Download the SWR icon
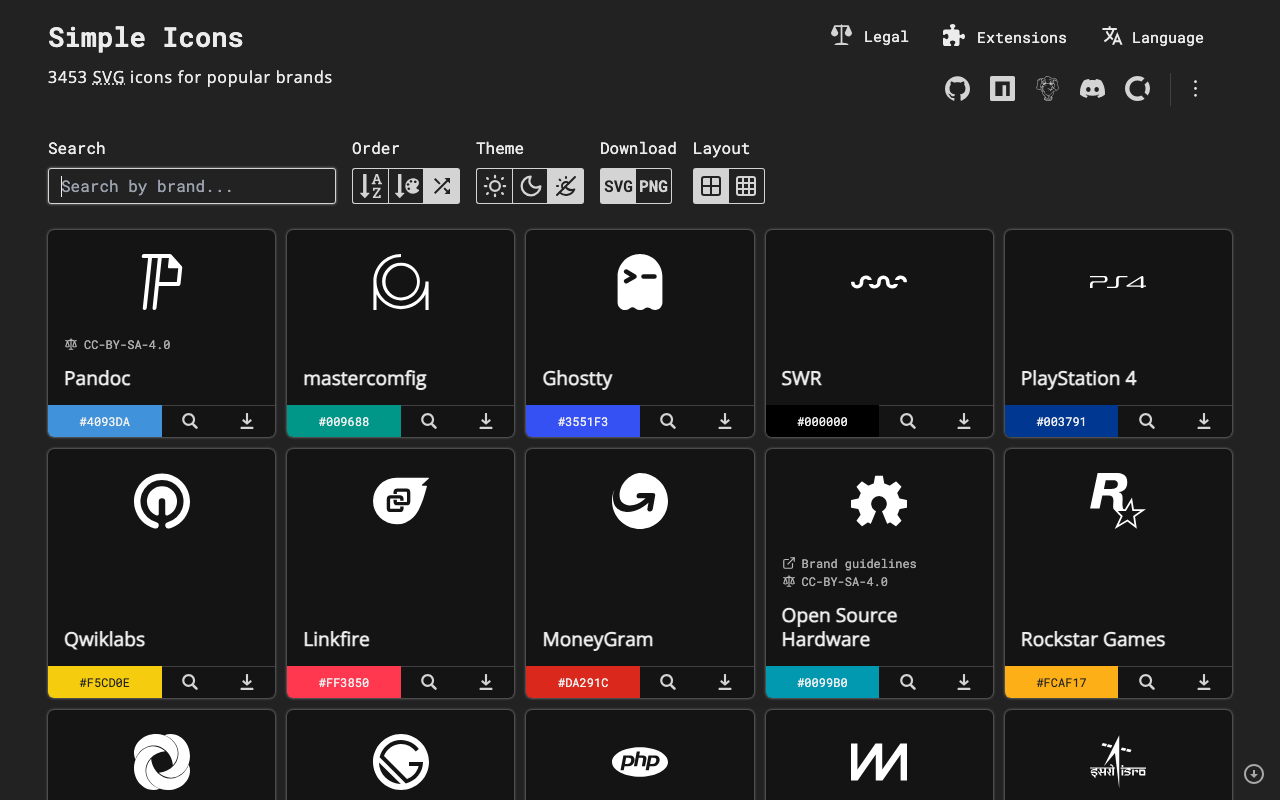The width and height of the screenshot is (1280, 800). [x=964, y=421]
